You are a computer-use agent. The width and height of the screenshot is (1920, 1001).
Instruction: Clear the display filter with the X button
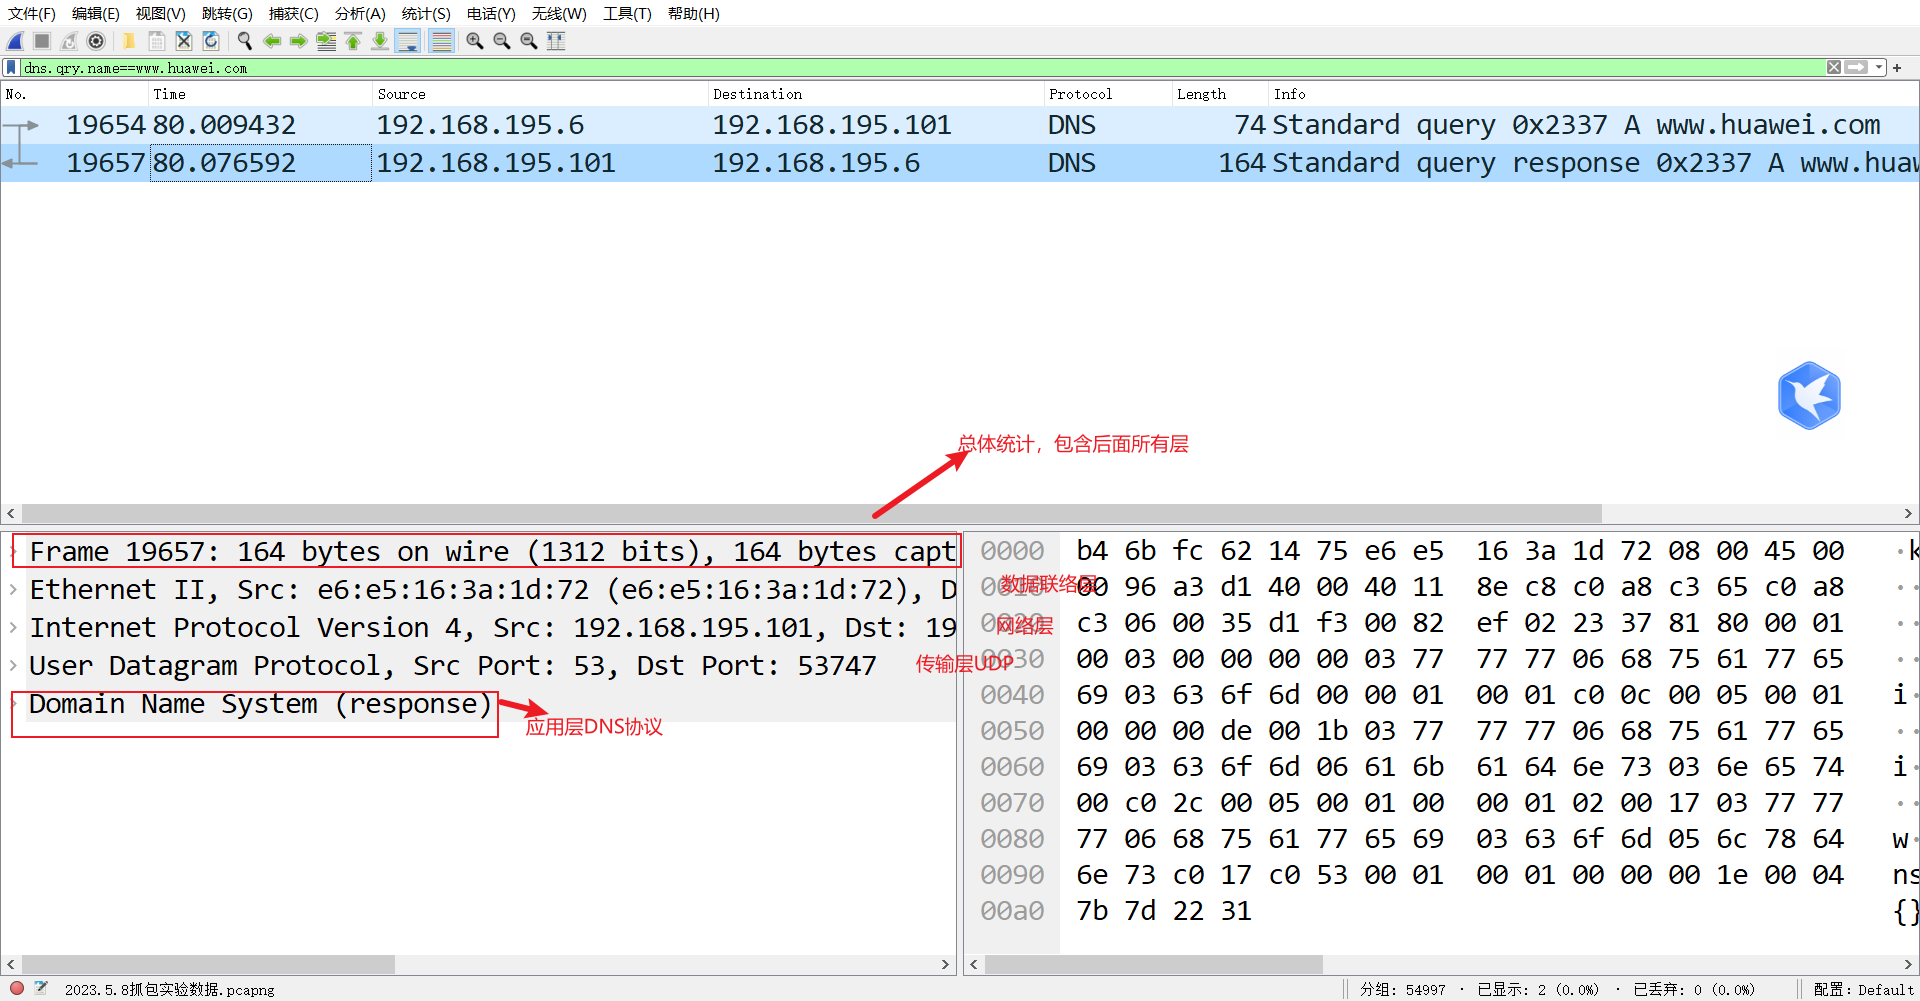point(1834,67)
